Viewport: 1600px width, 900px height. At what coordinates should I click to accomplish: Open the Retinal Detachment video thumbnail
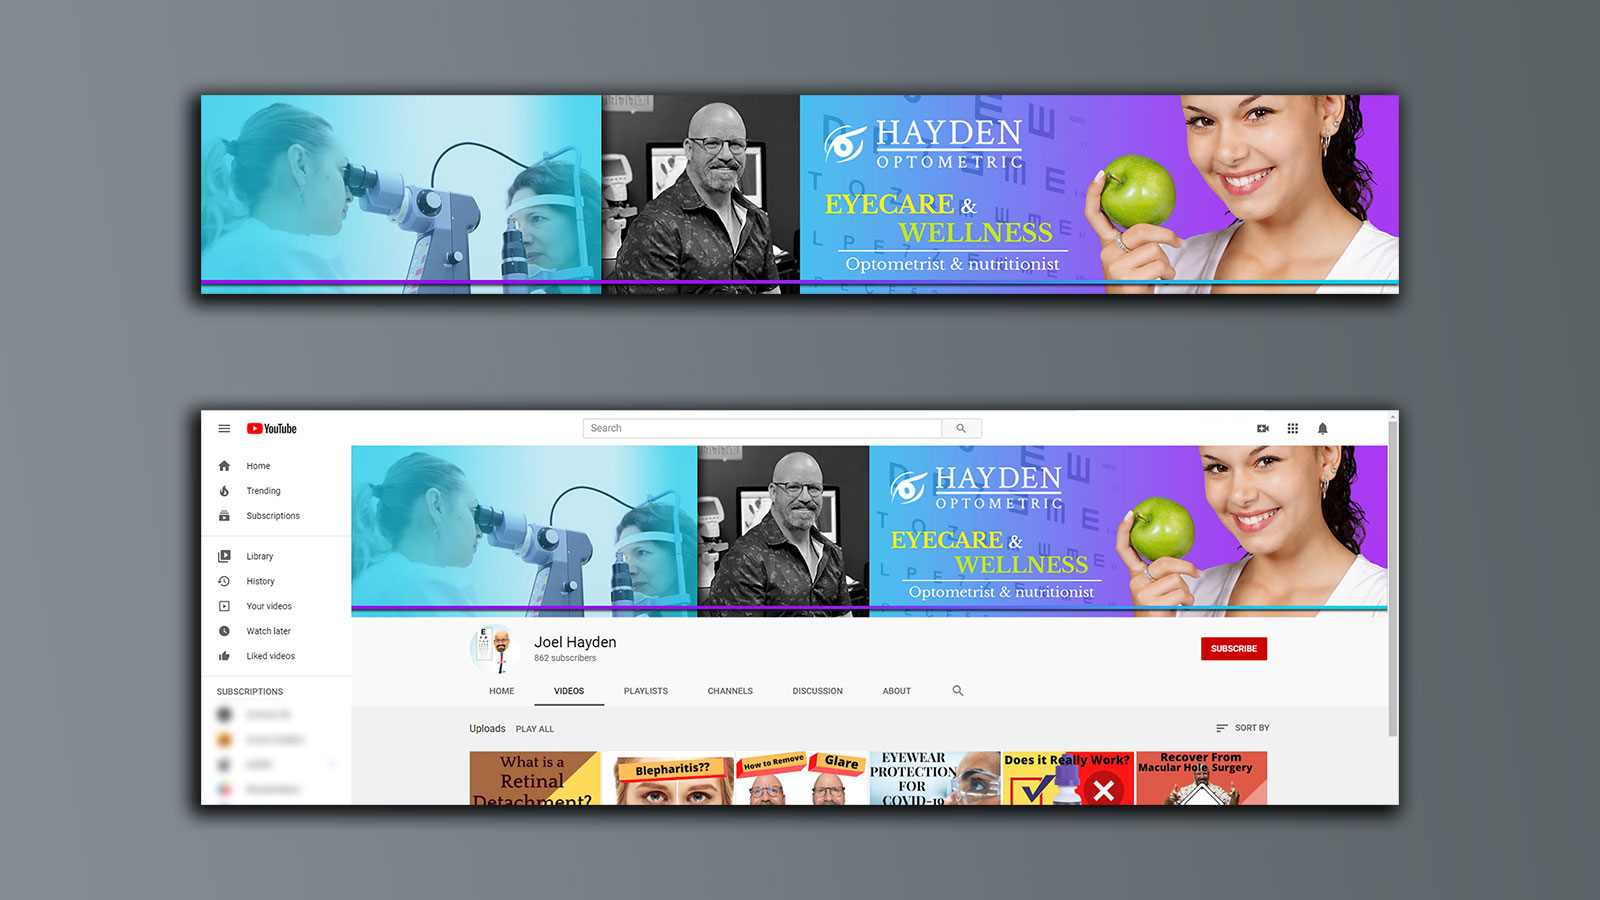pyautogui.click(x=535, y=778)
